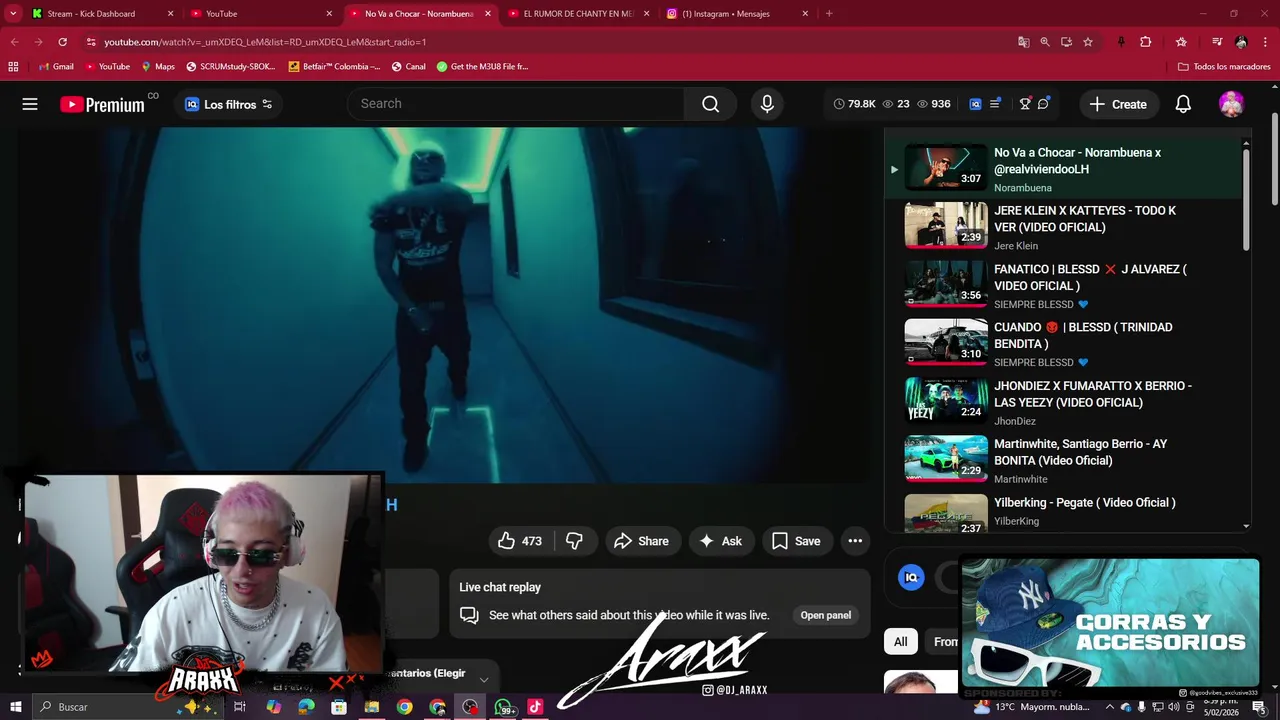
Task: Open the chat bubble icon in the stats bar
Action: click(1044, 104)
